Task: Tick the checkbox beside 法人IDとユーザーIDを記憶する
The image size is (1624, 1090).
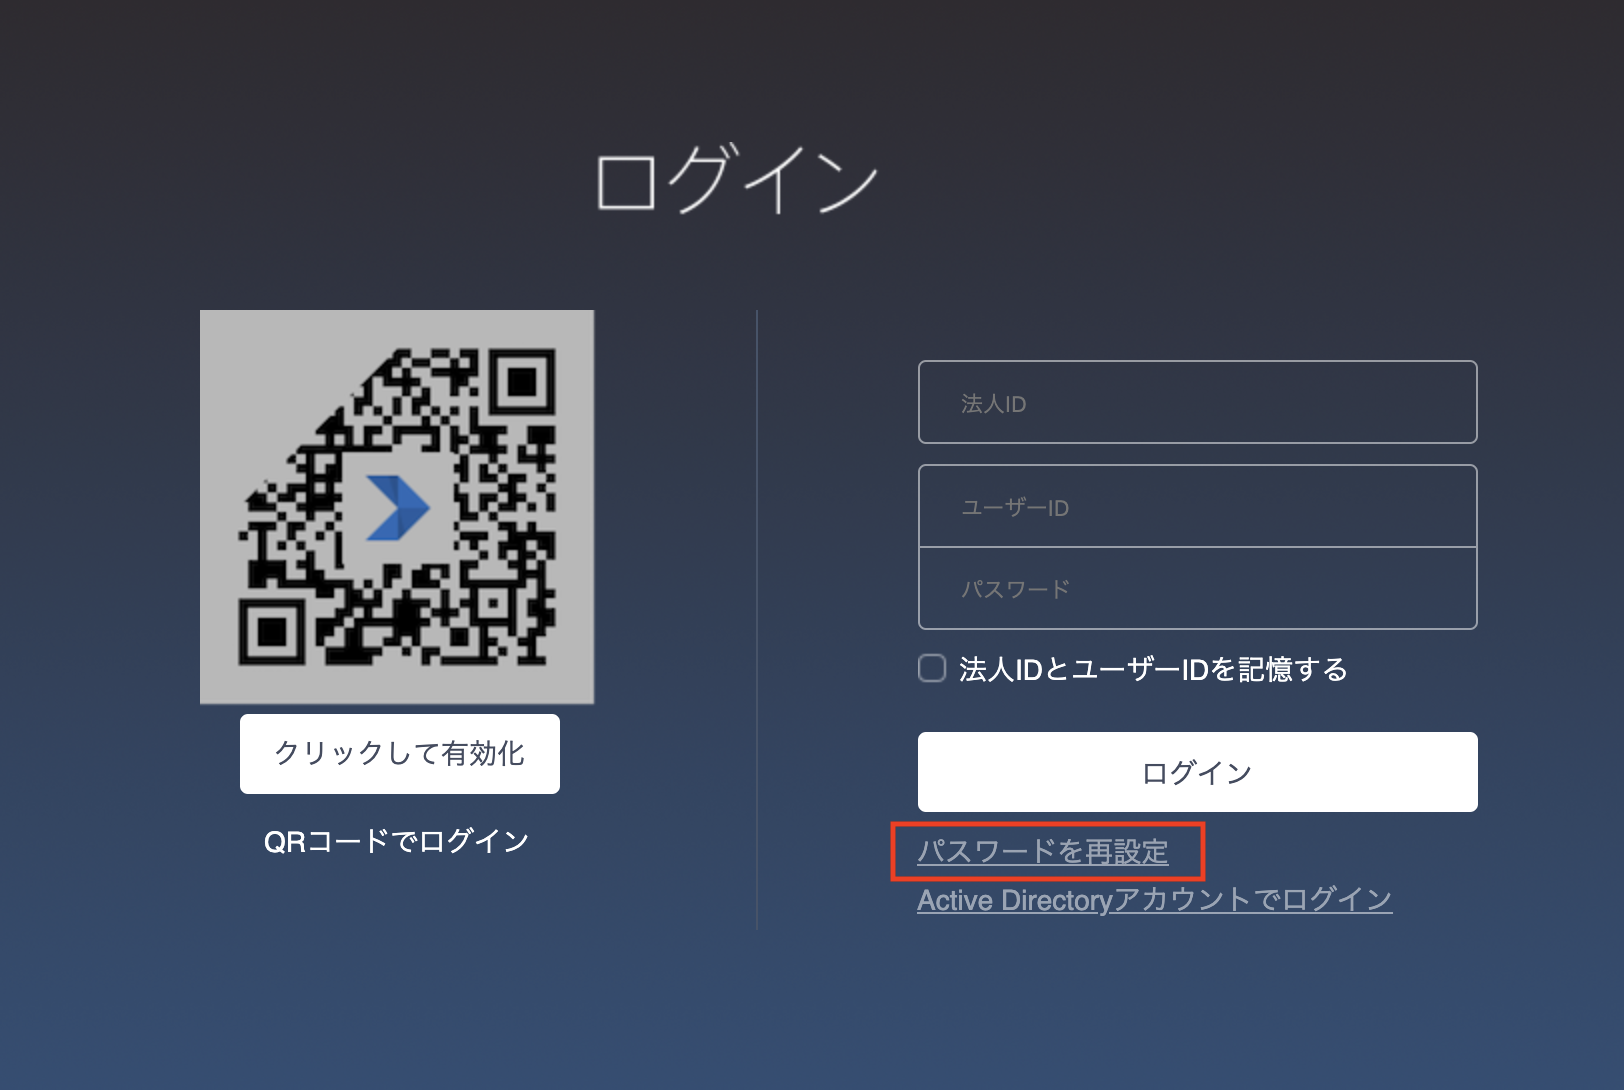Action: pos(930,669)
